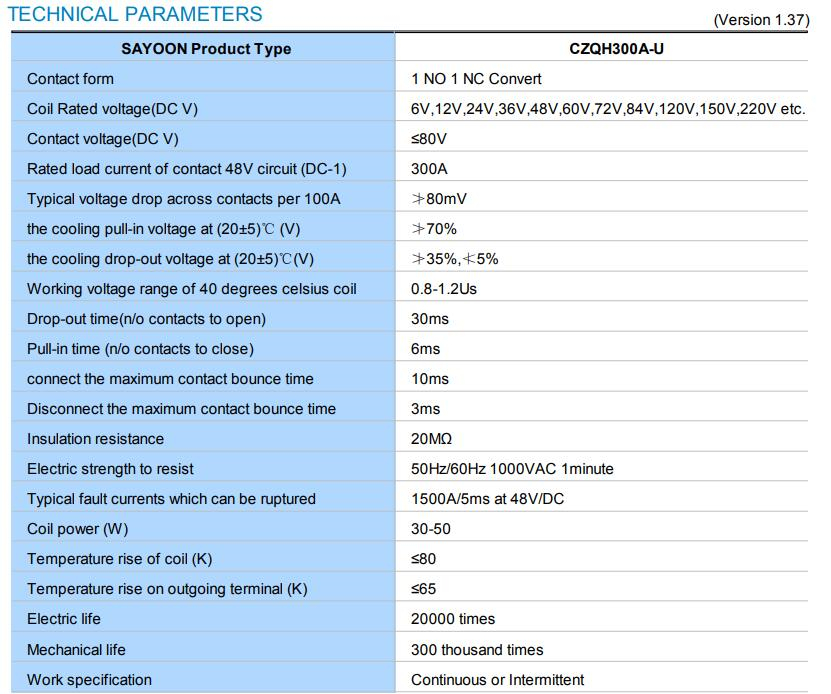Click the (Version 1.37) label

(762, 20)
